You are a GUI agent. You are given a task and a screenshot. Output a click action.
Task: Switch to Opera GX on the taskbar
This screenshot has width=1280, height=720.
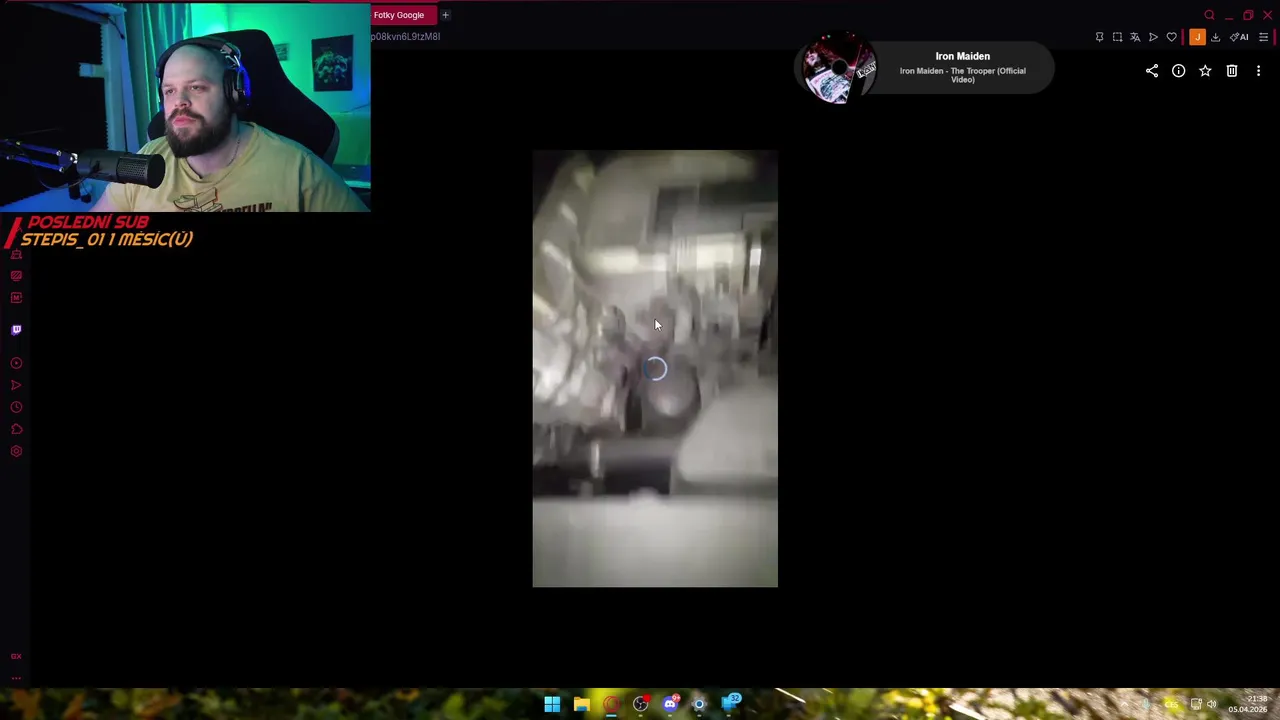[x=611, y=704]
